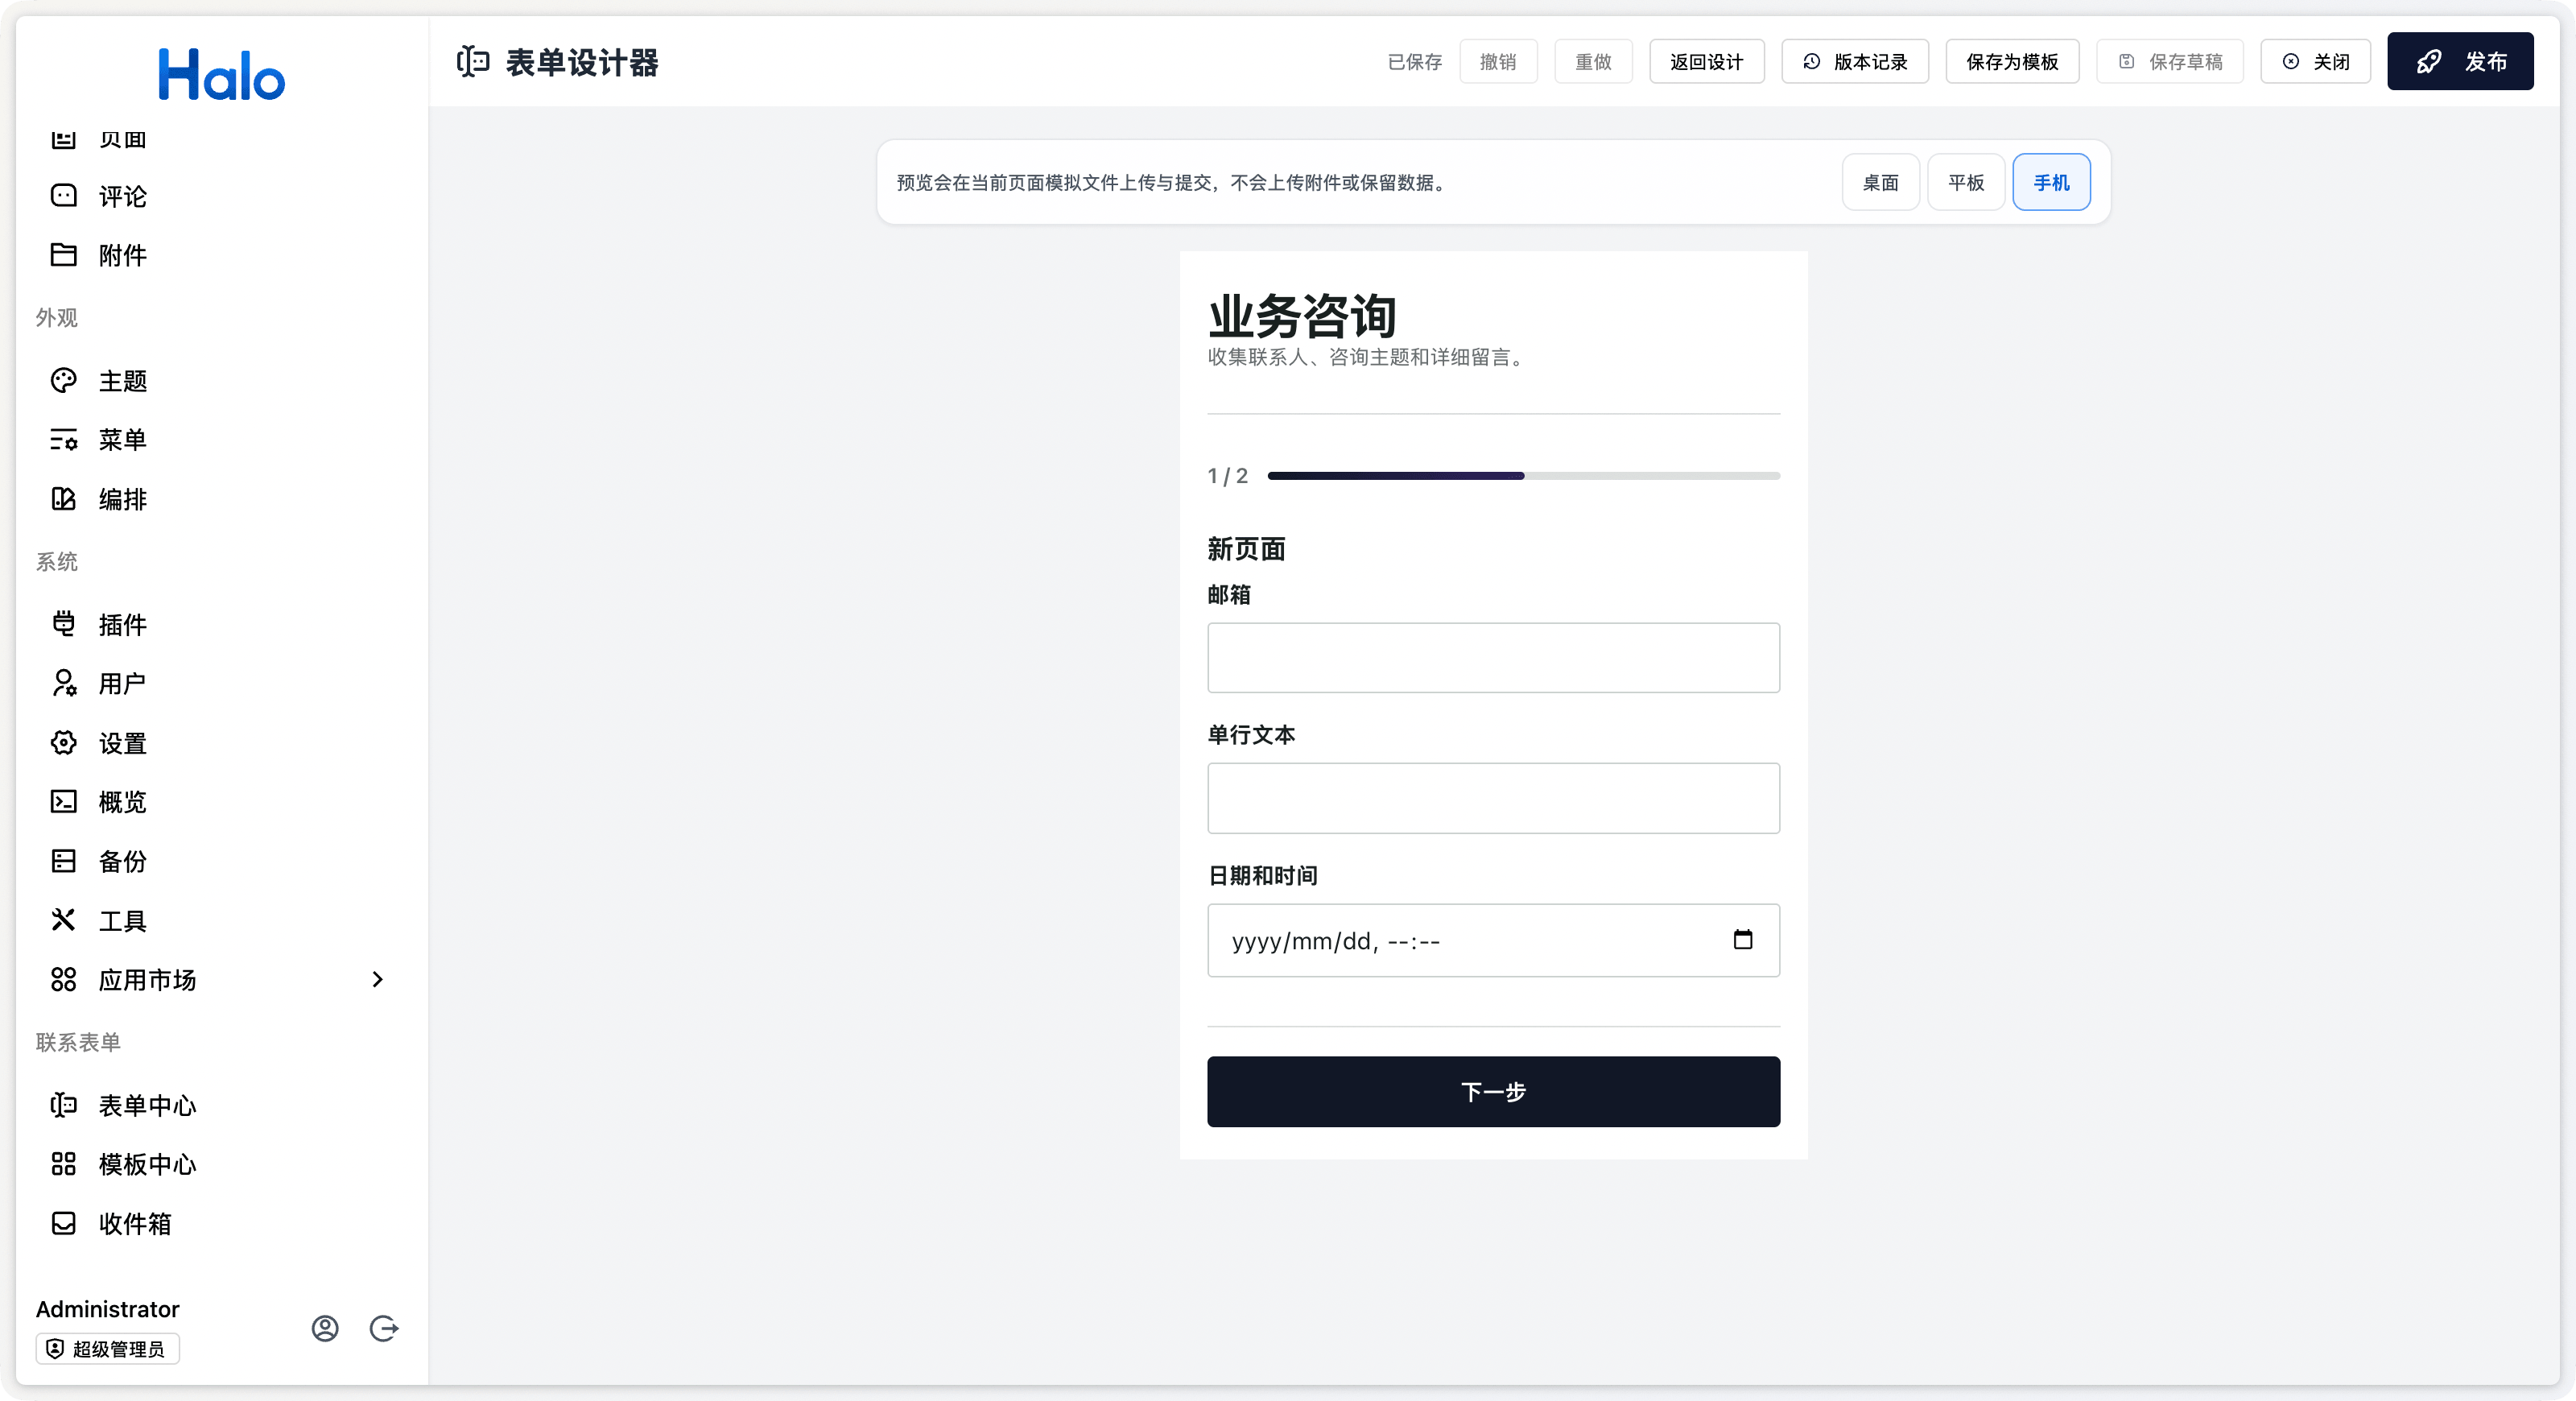The image size is (2576, 1401).
Task: Click the 1/2 progress bar
Action: (x=1523, y=476)
